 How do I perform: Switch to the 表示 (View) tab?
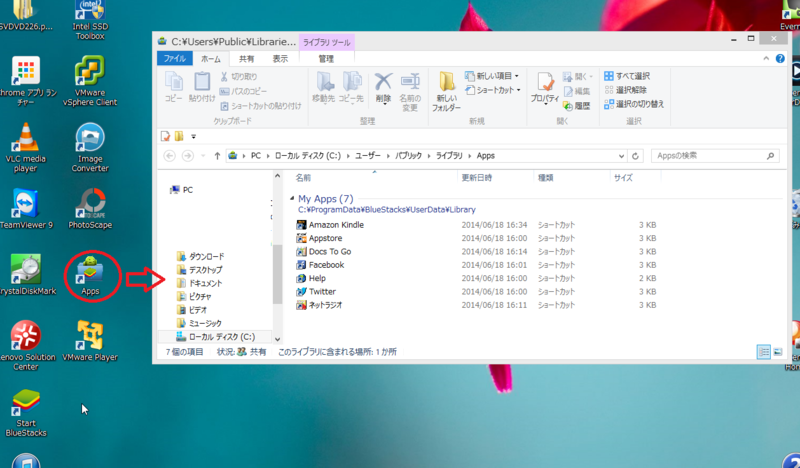tap(280, 59)
